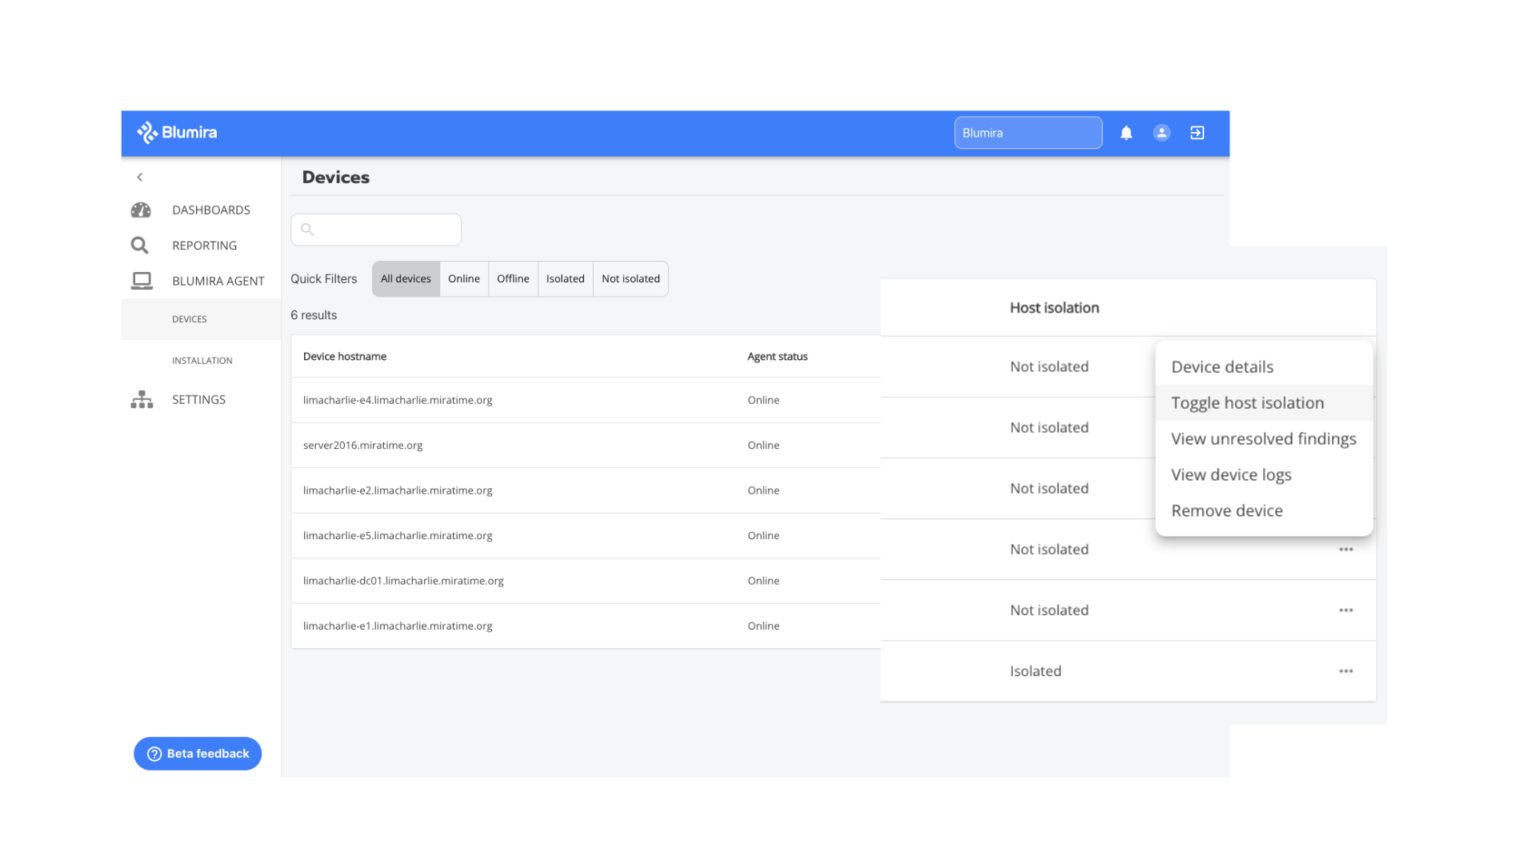The height and width of the screenshot is (864, 1536).
Task: Collapse the sidebar with the chevron
Action: (139, 176)
